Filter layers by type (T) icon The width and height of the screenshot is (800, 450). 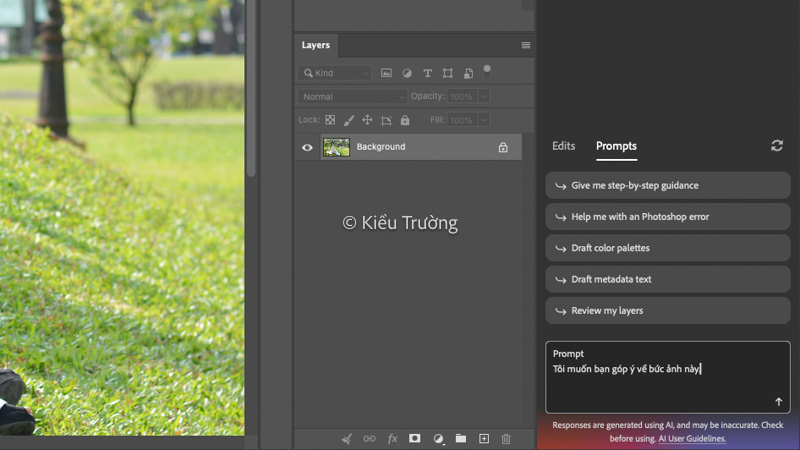[x=428, y=73]
